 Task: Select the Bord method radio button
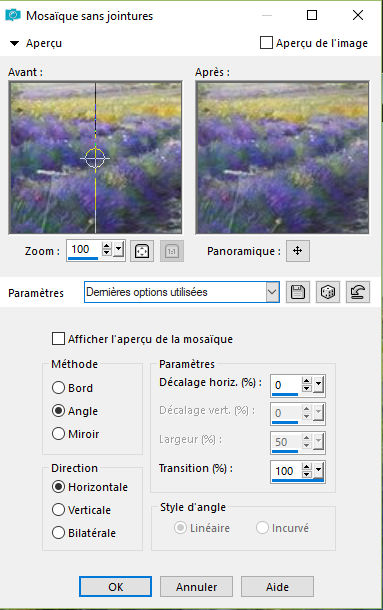pyautogui.click(x=58, y=387)
